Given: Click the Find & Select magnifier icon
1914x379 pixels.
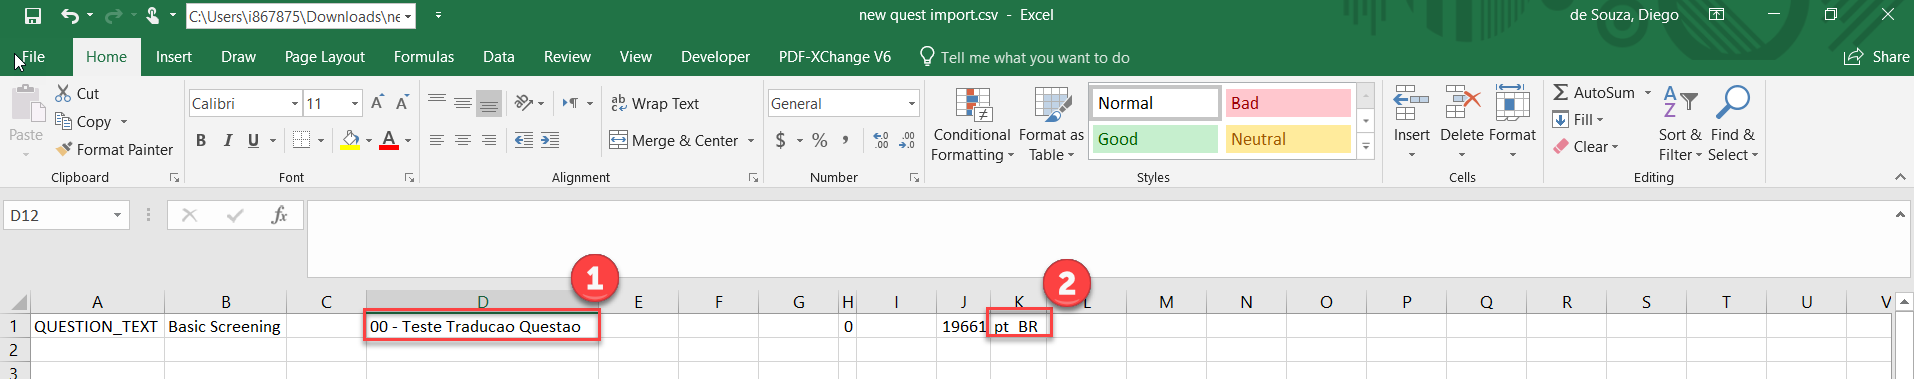Looking at the screenshot, I should tap(1732, 103).
